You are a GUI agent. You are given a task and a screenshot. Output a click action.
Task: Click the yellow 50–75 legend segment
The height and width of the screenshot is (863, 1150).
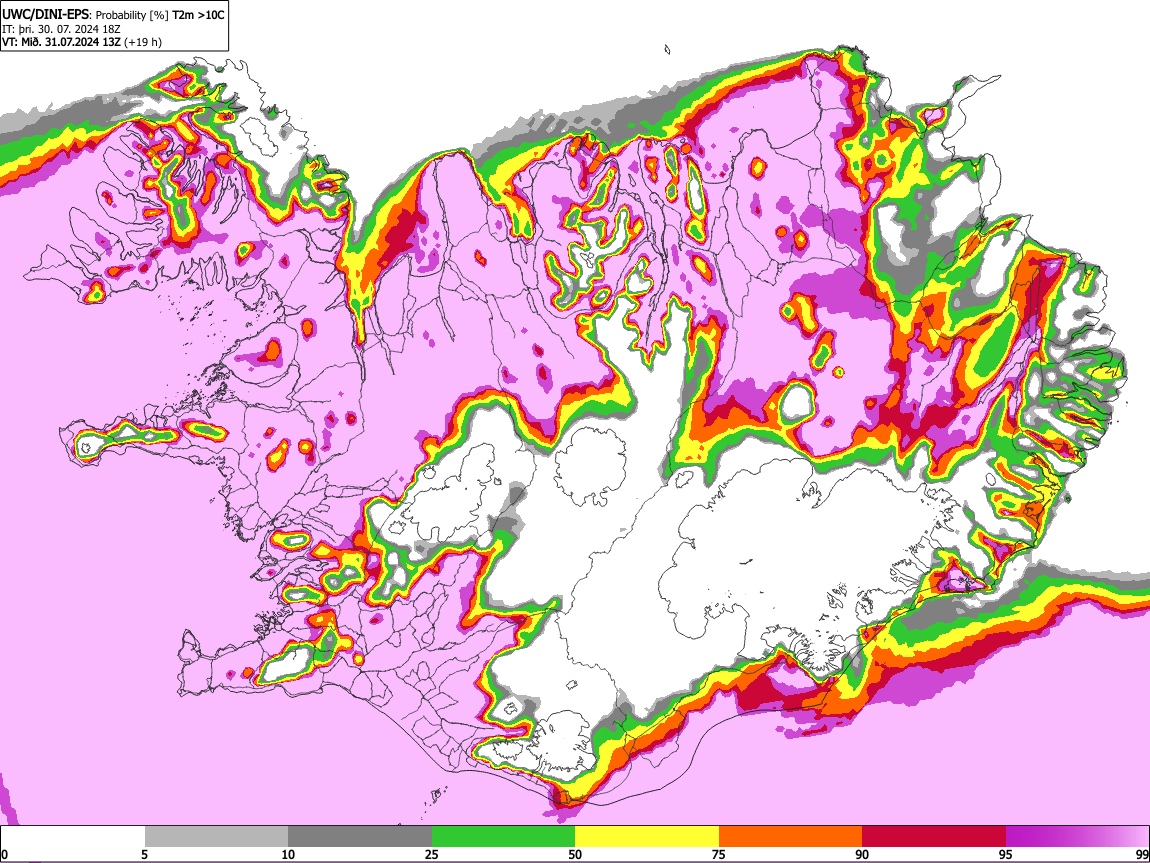[647, 837]
